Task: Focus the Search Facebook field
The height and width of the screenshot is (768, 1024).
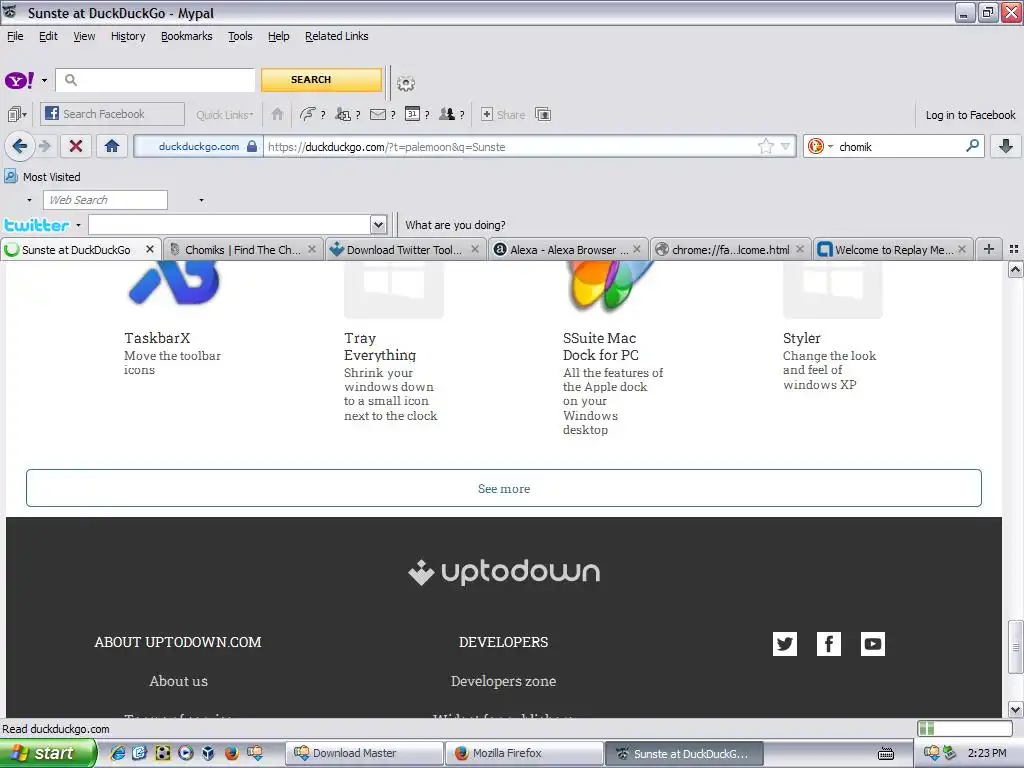Action: point(112,114)
